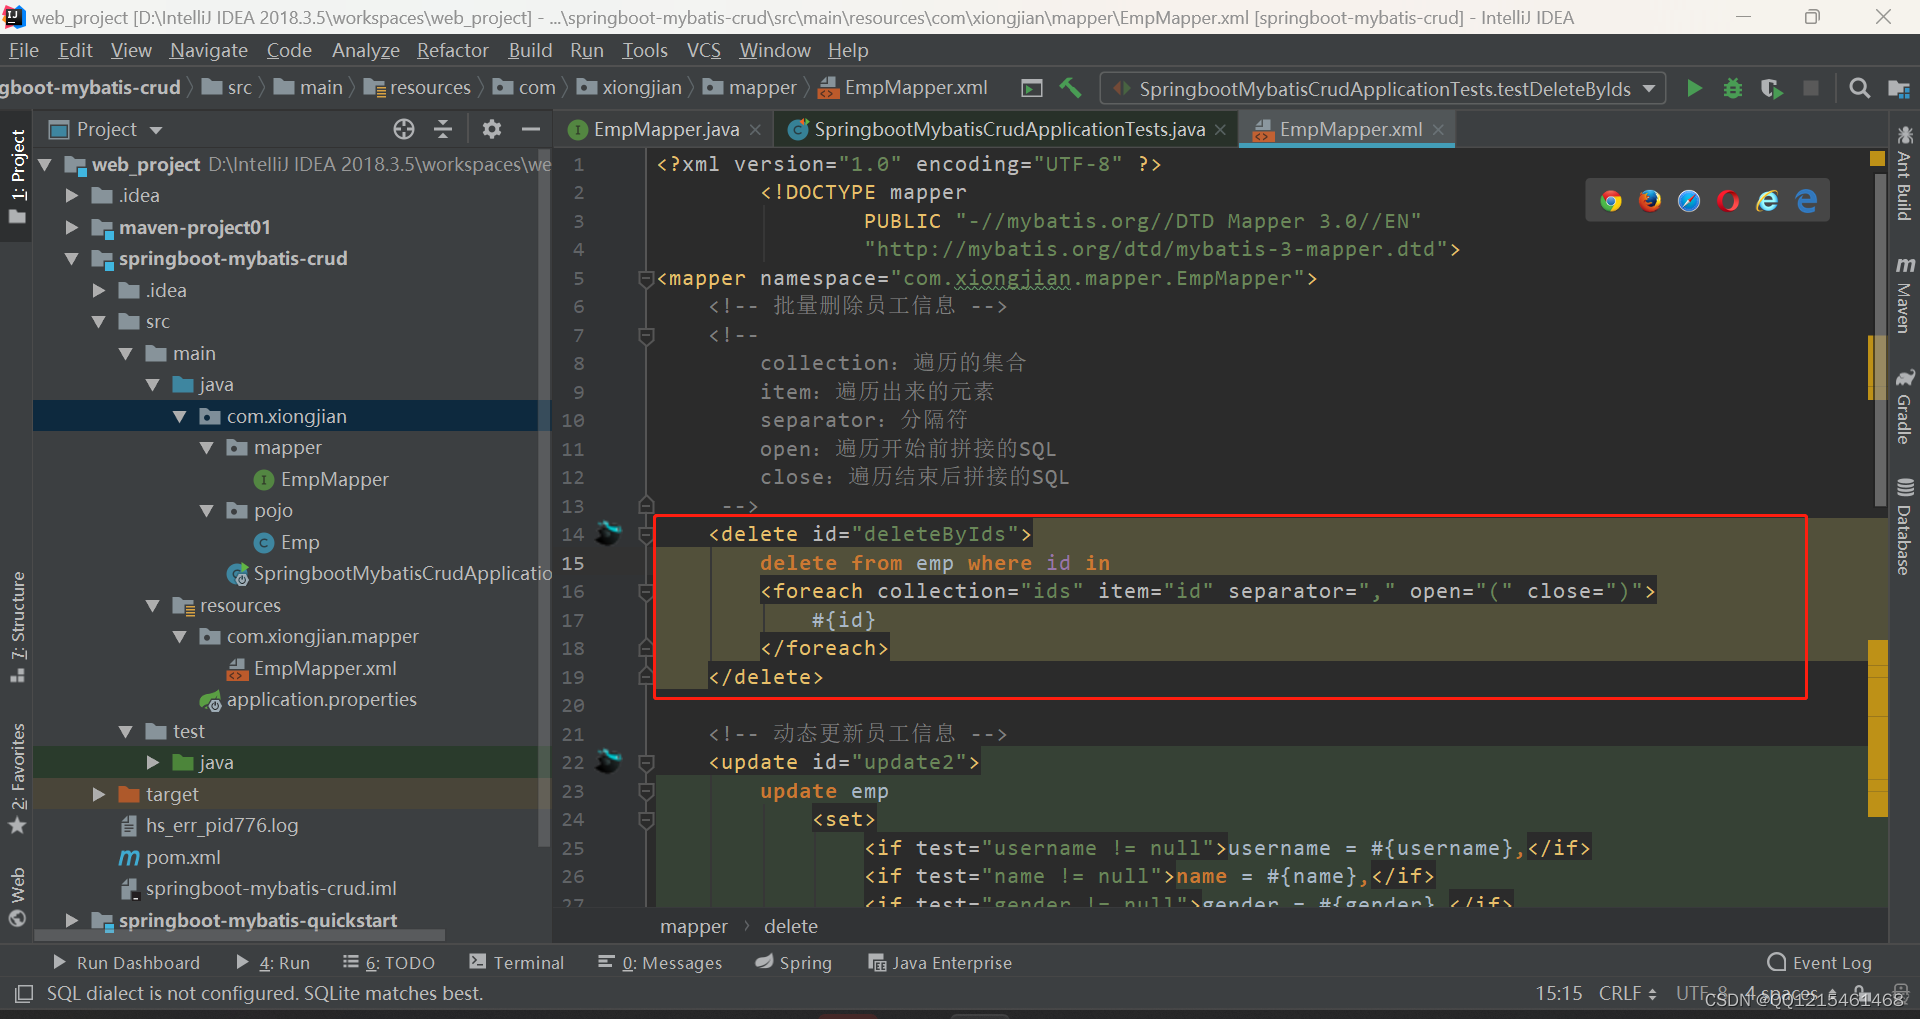Open Search Everywhere magnifier icon
This screenshot has height=1019, width=1920.
pos(1859,88)
